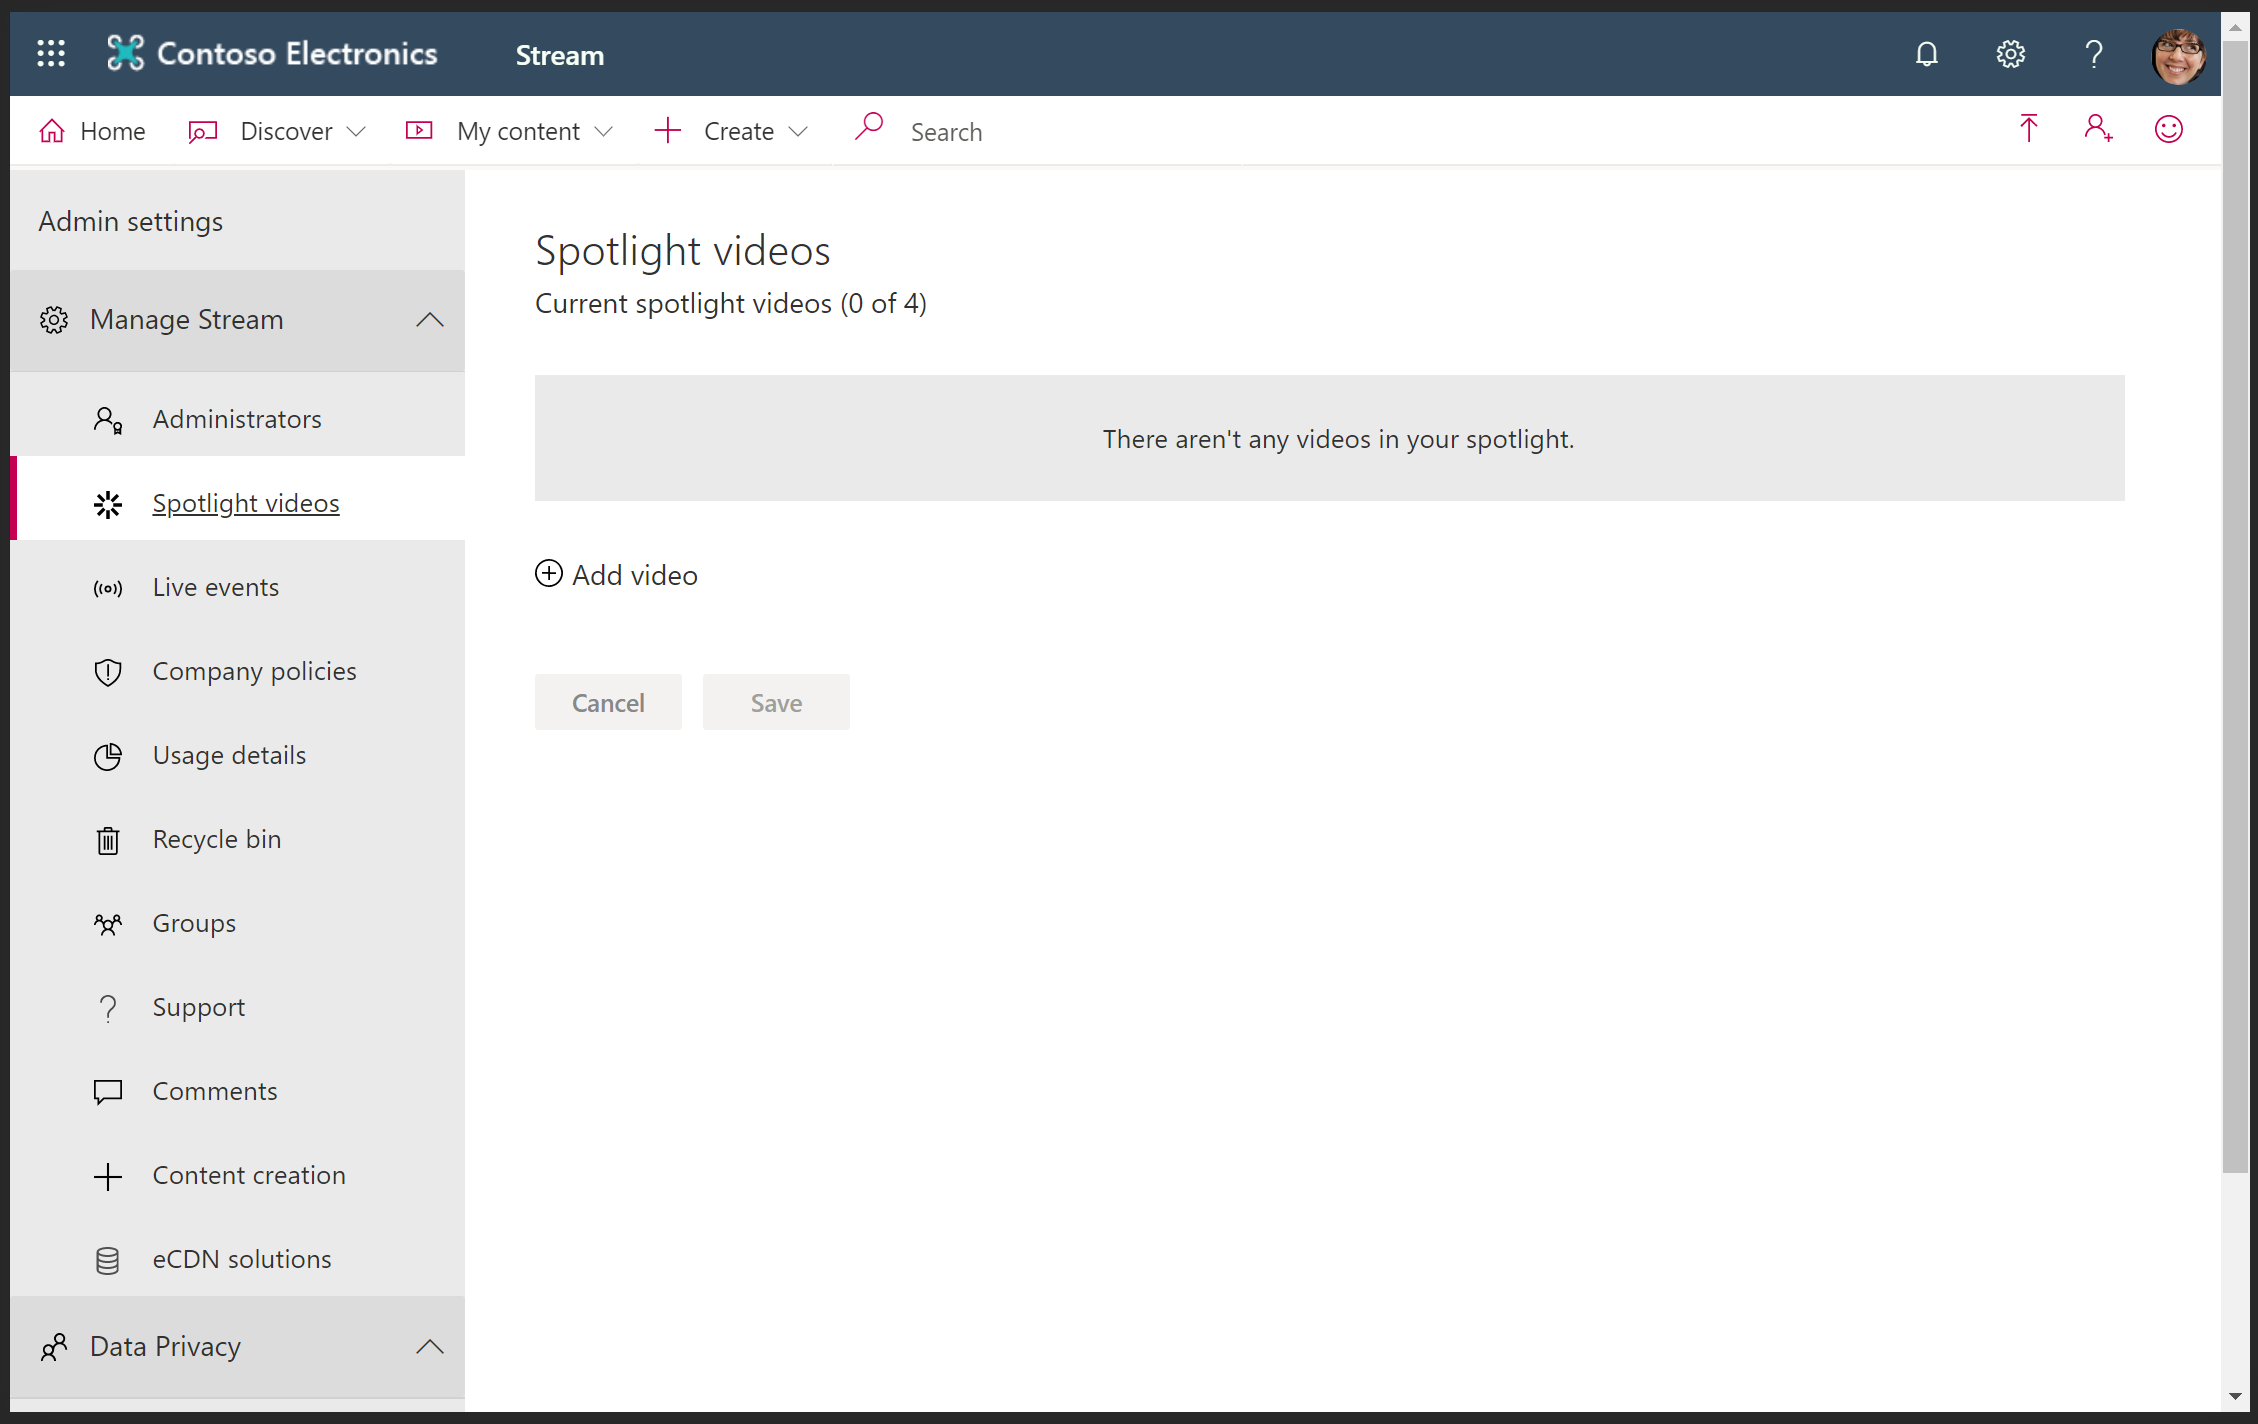Image resolution: width=2258 pixels, height=1424 pixels.
Task: Open the Administrators settings page
Action: [x=238, y=419]
